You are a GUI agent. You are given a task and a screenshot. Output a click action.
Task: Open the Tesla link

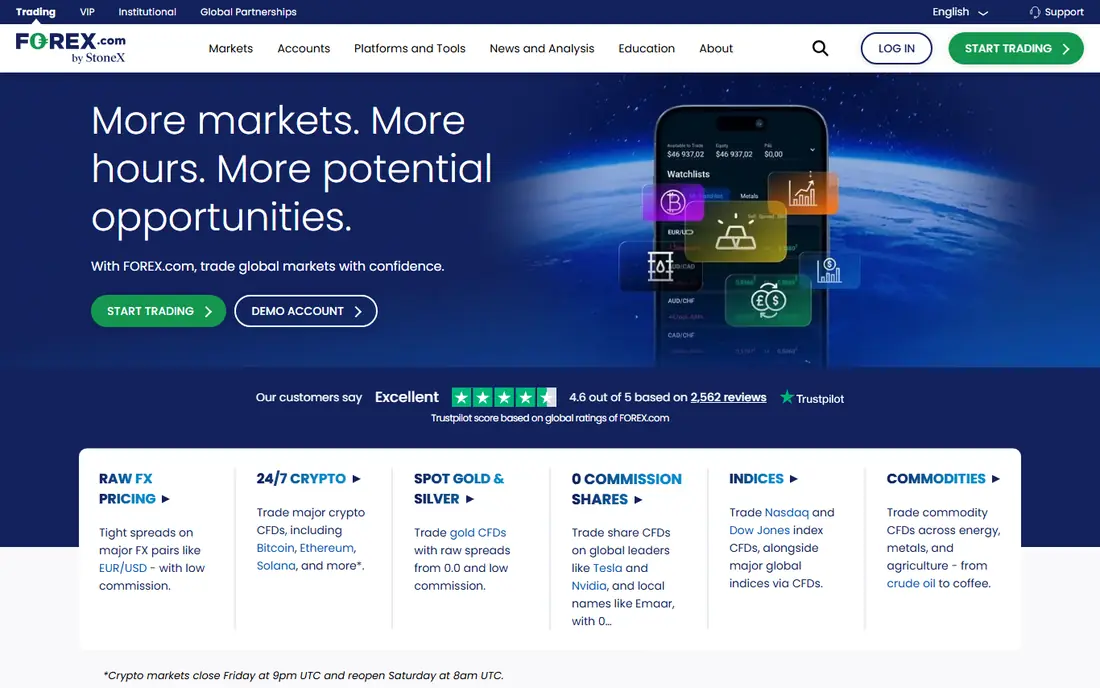(608, 568)
